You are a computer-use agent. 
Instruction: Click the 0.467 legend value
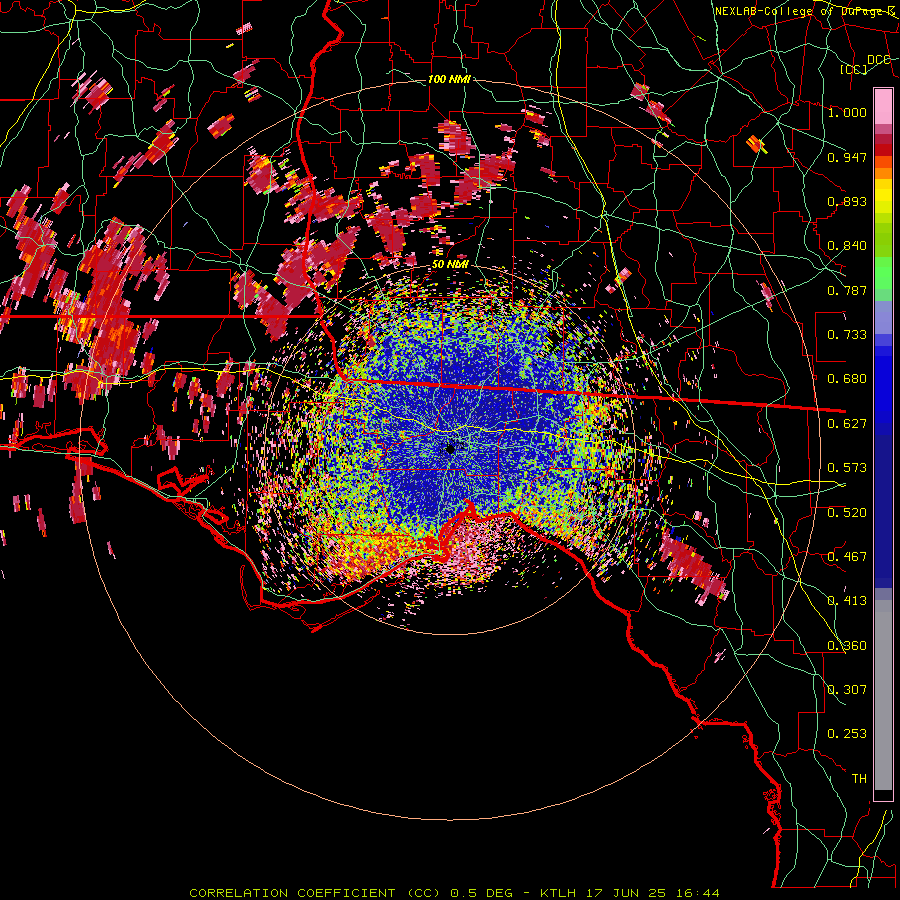click(x=847, y=556)
